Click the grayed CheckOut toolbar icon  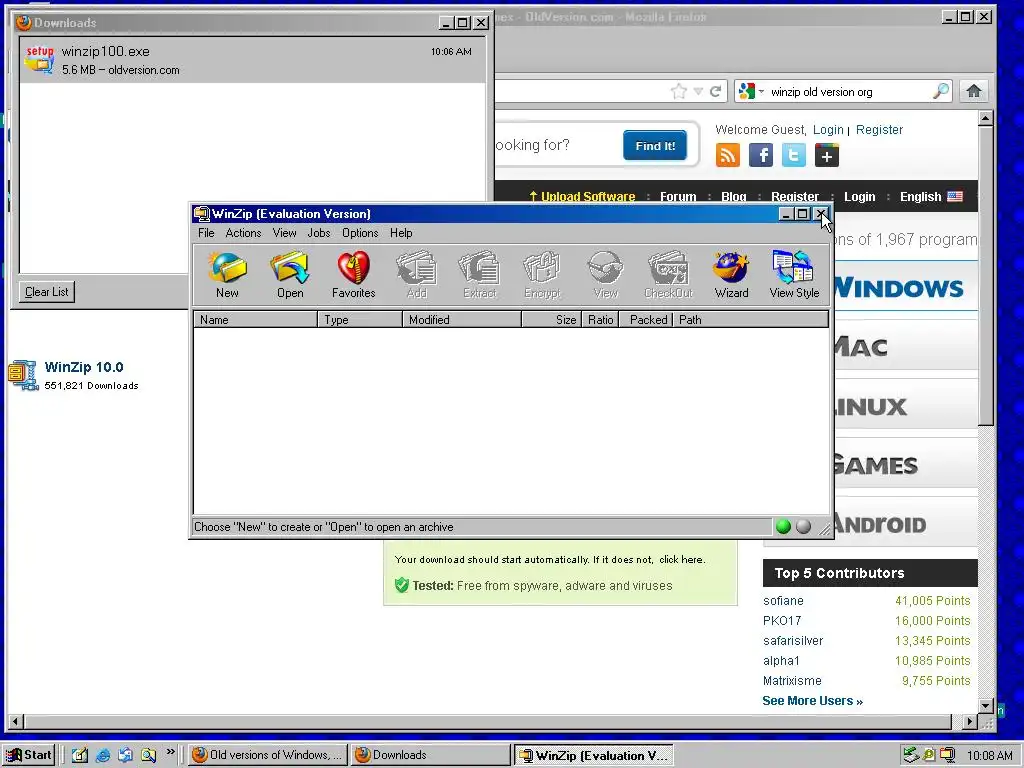pyautogui.click(x=668, y=274)
